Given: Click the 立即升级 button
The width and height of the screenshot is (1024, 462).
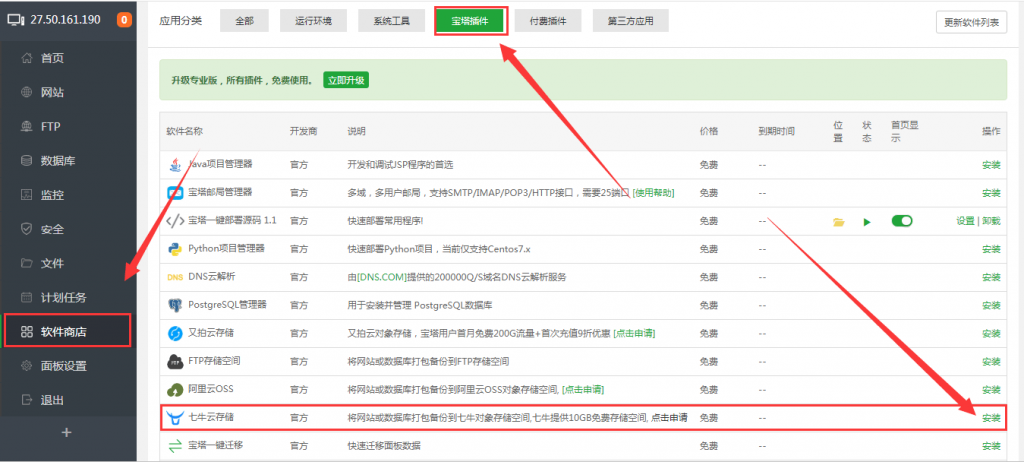Looking at the screenshot, I should pyautogui.click(x=346, y=80).
